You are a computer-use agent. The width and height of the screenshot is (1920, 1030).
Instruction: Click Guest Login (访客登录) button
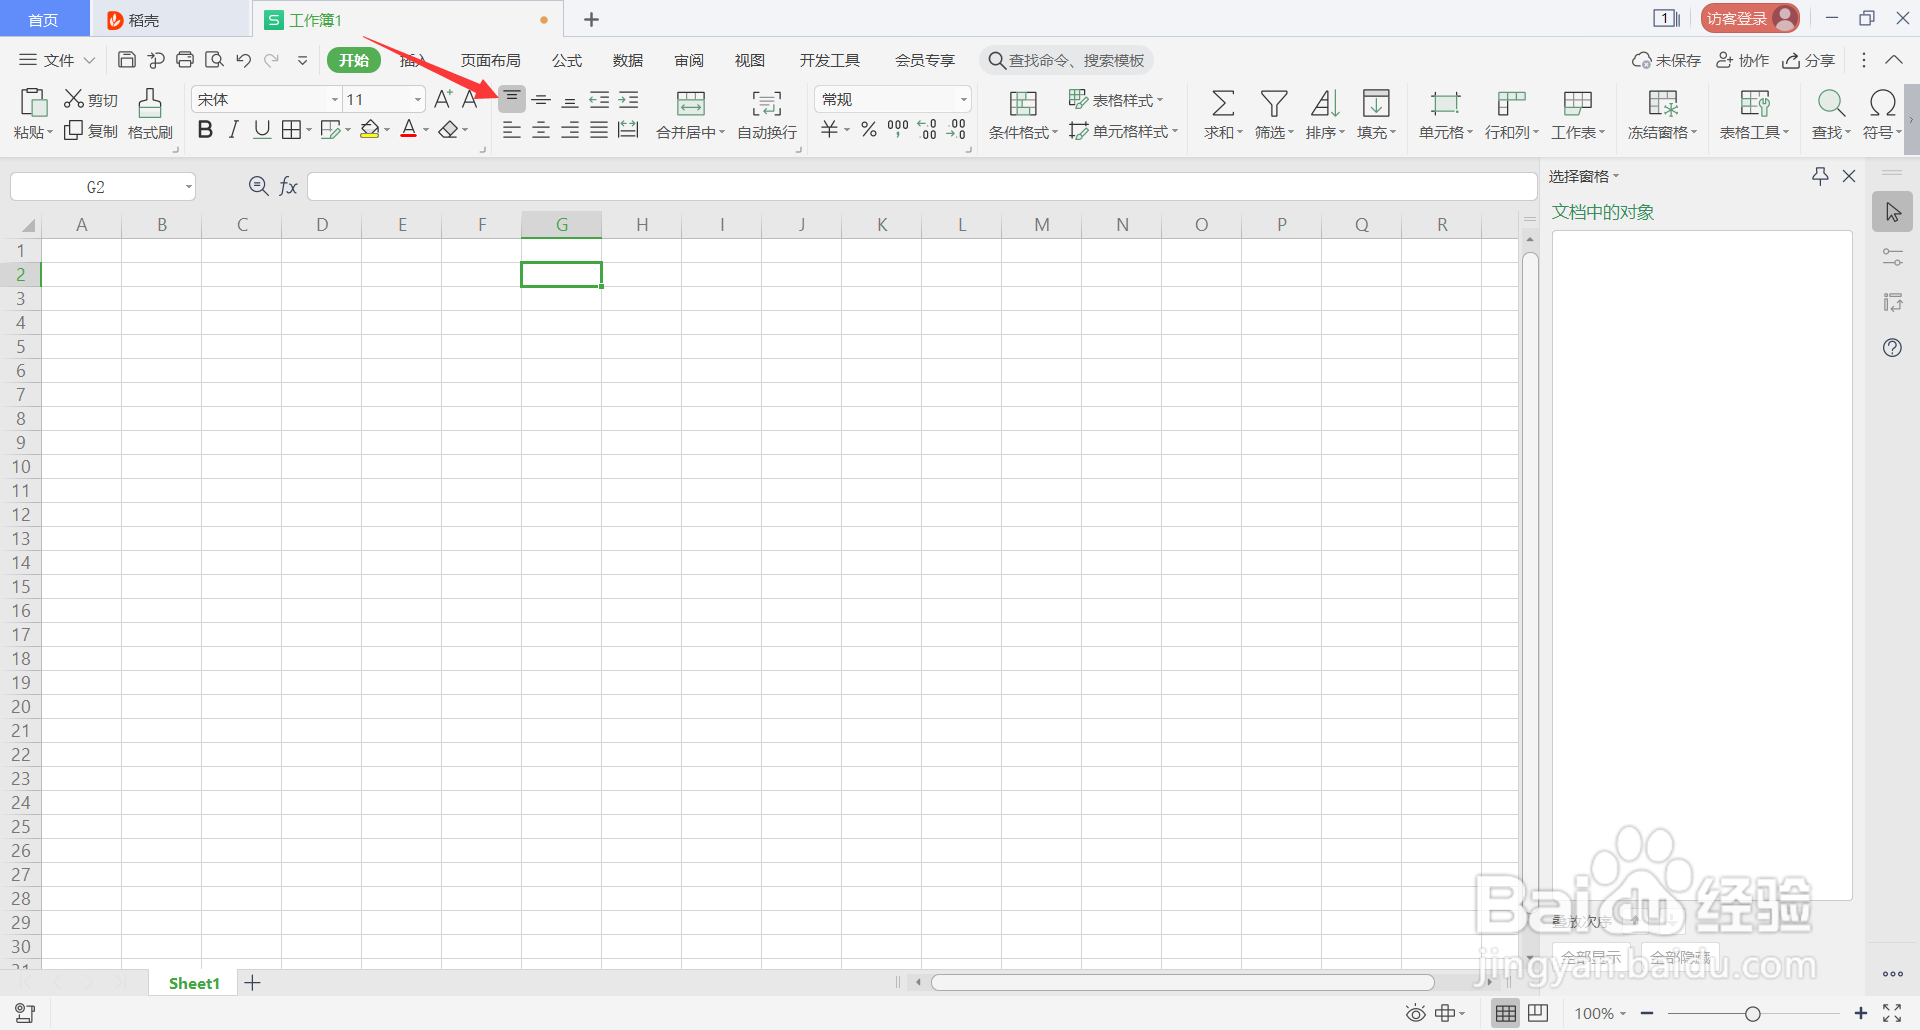pyautogui.click(x=1750, y=18)
